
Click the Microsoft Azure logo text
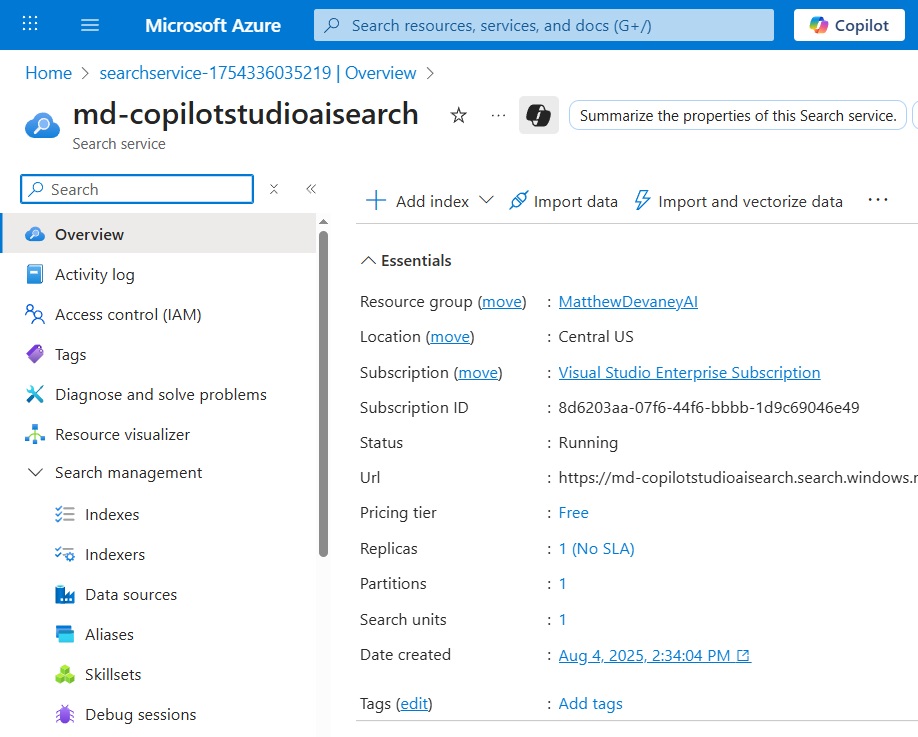[x=213, y=26]
